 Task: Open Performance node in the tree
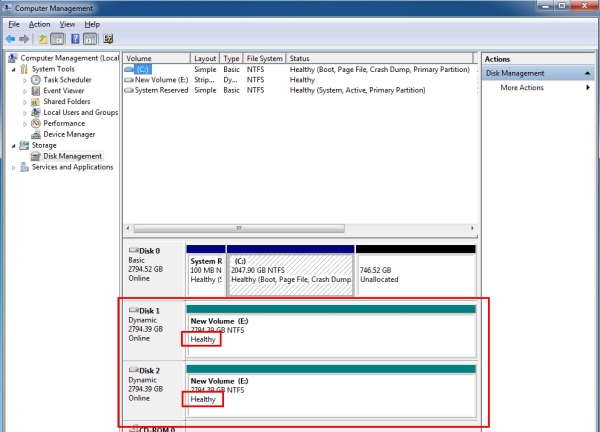(64, 123)
